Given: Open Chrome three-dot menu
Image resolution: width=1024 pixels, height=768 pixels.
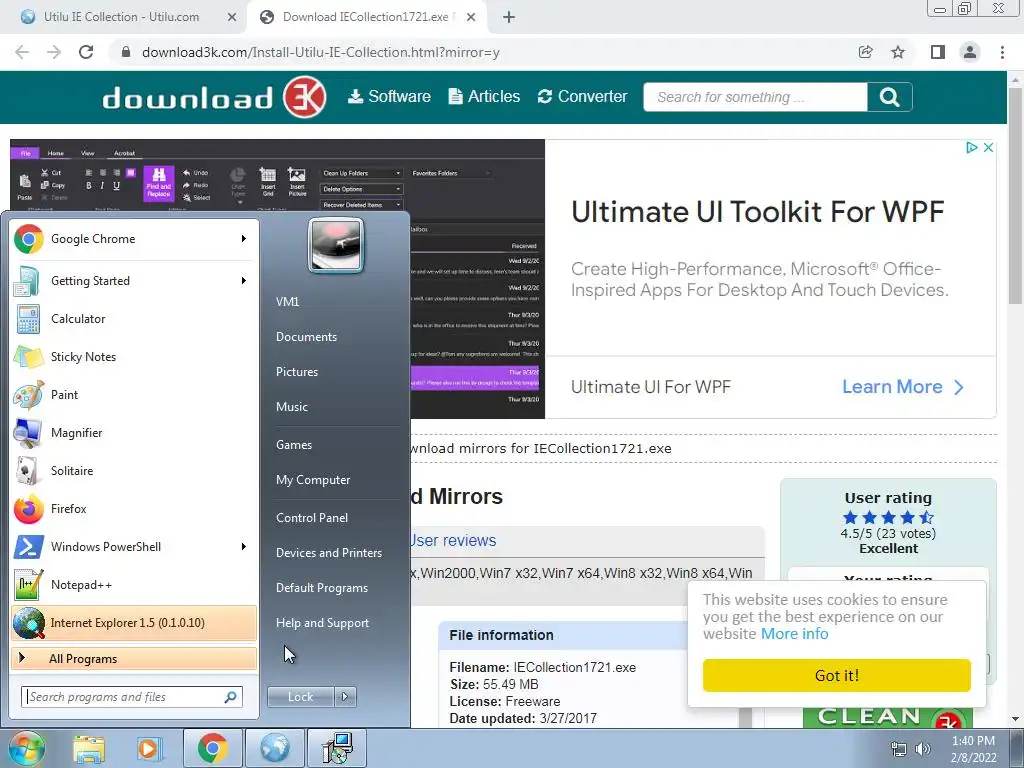Looking at the screenshot, I should (1002, 52).
